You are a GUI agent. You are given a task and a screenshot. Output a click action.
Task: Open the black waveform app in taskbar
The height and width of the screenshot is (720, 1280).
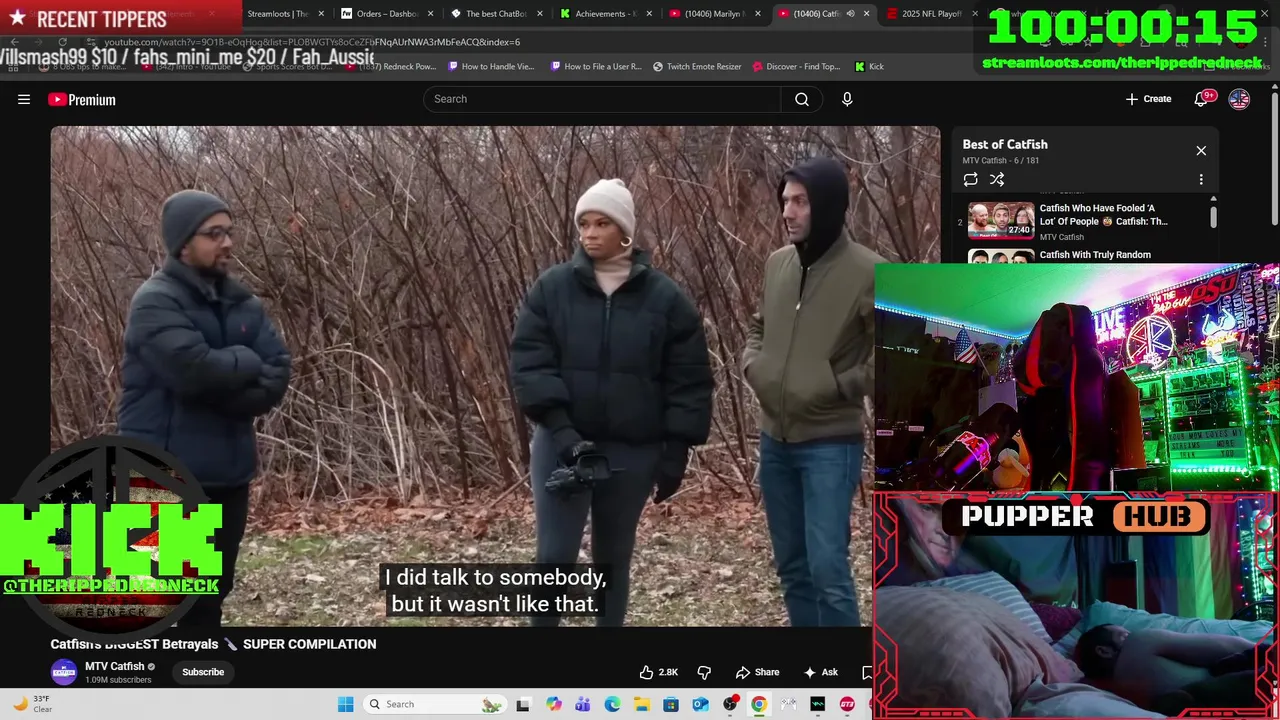click(818, 704)
